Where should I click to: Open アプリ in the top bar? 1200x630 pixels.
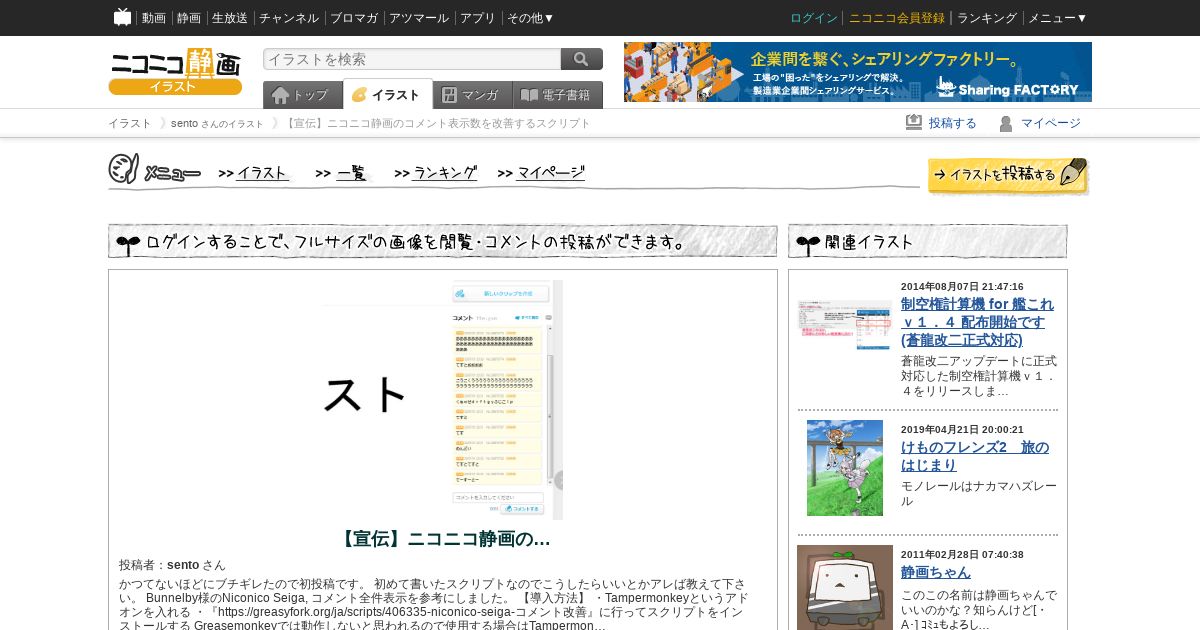point(478,18)
